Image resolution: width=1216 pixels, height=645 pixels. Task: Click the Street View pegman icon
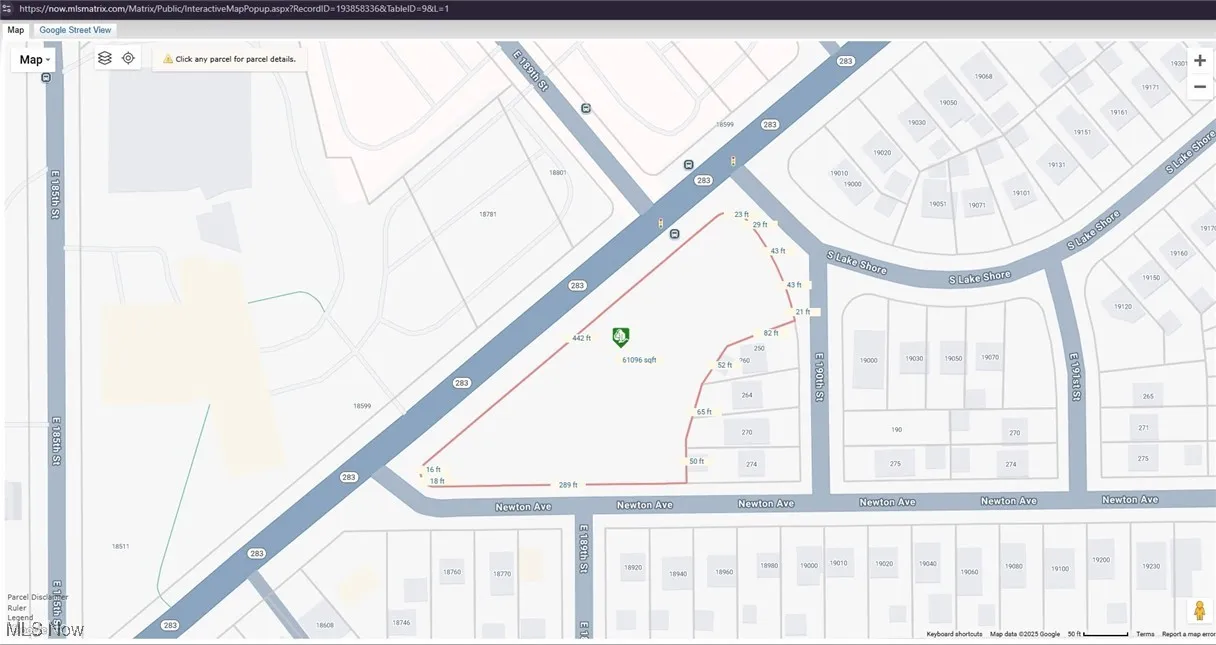[x=1199, y=610]
